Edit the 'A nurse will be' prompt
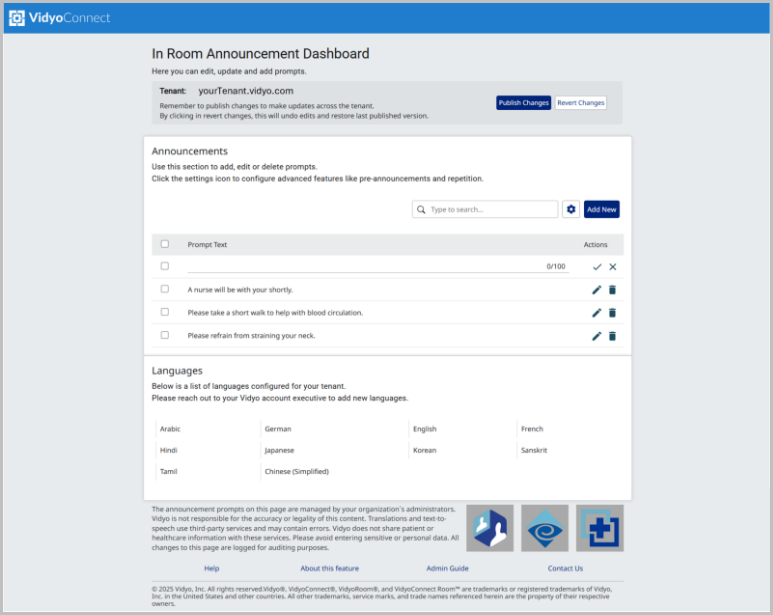 tap(597, 290)
